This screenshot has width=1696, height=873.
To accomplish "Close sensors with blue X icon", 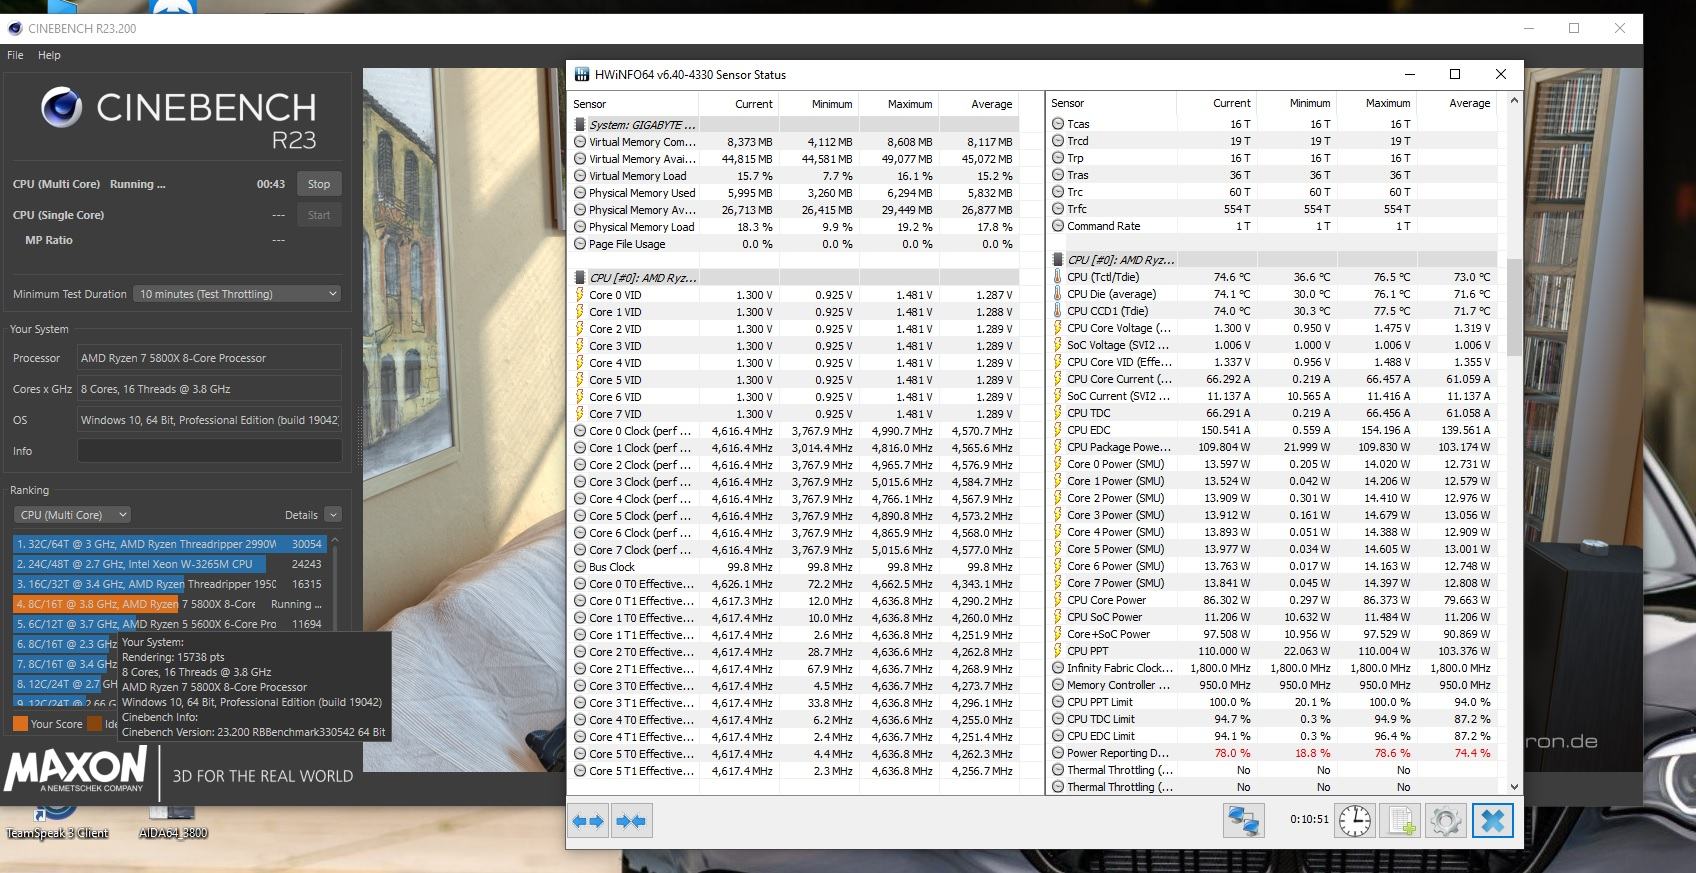I will (1492, 821).
